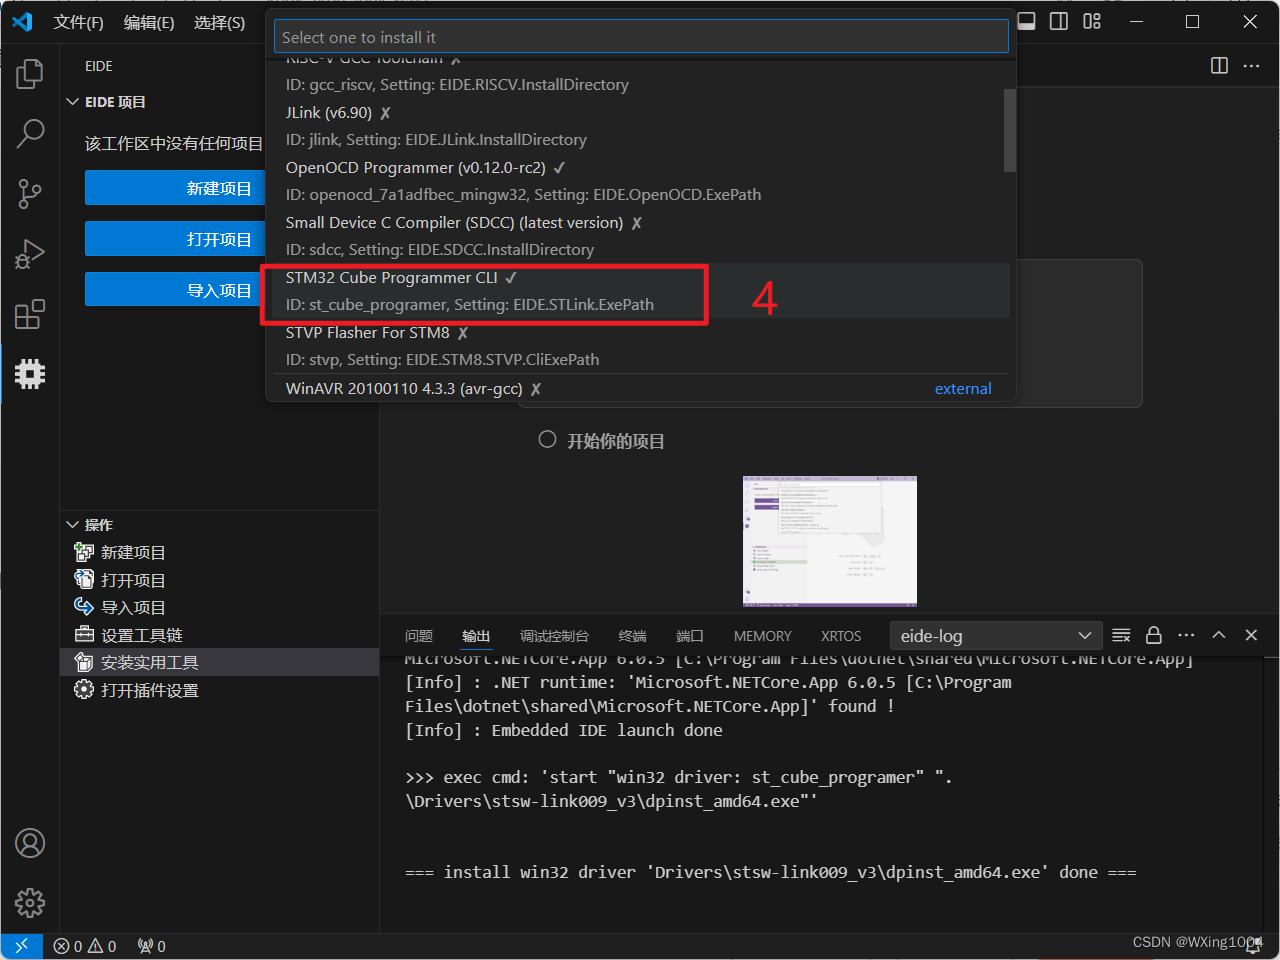Maximize the output panel with the chevron icon
This screenshot has width=1280, height=960.
[x=1219, y=635]
